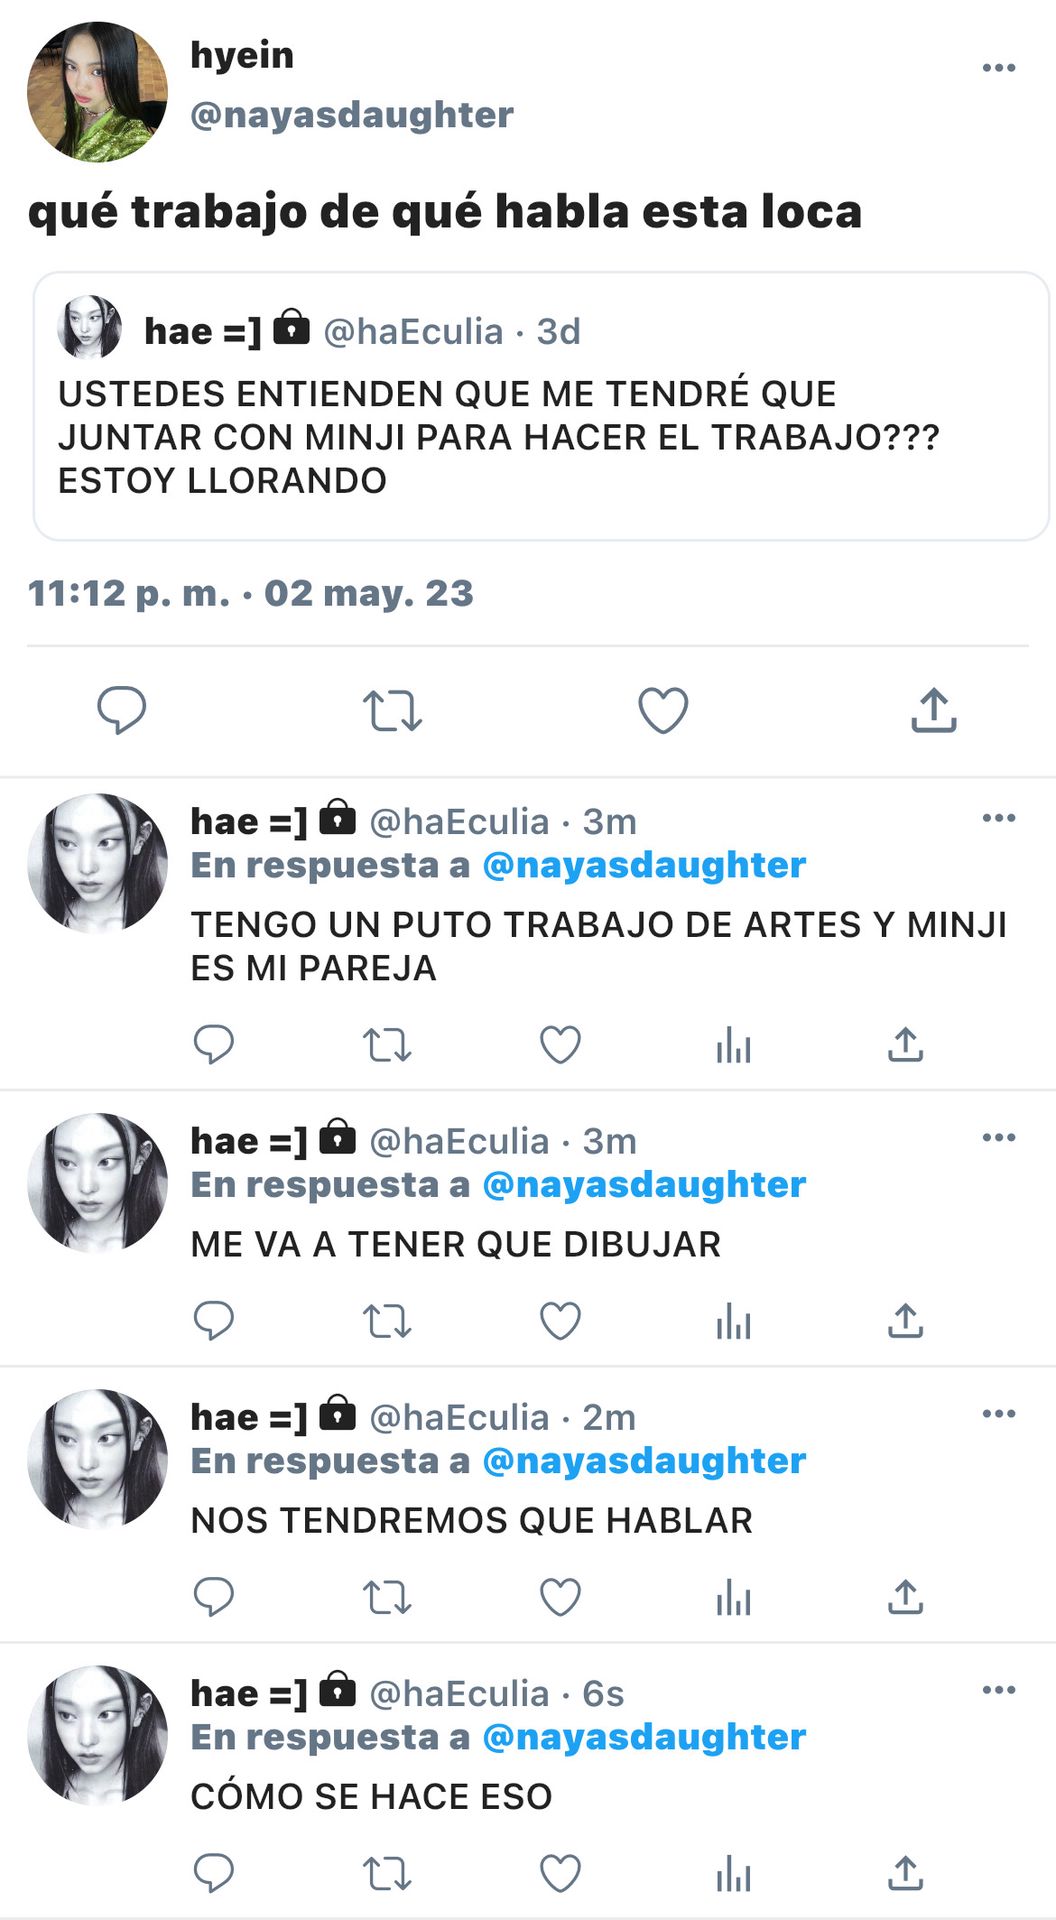Open the quoted tweet from @haEculia
The image size is (1056, 1920).
click(x=541, y=406)
